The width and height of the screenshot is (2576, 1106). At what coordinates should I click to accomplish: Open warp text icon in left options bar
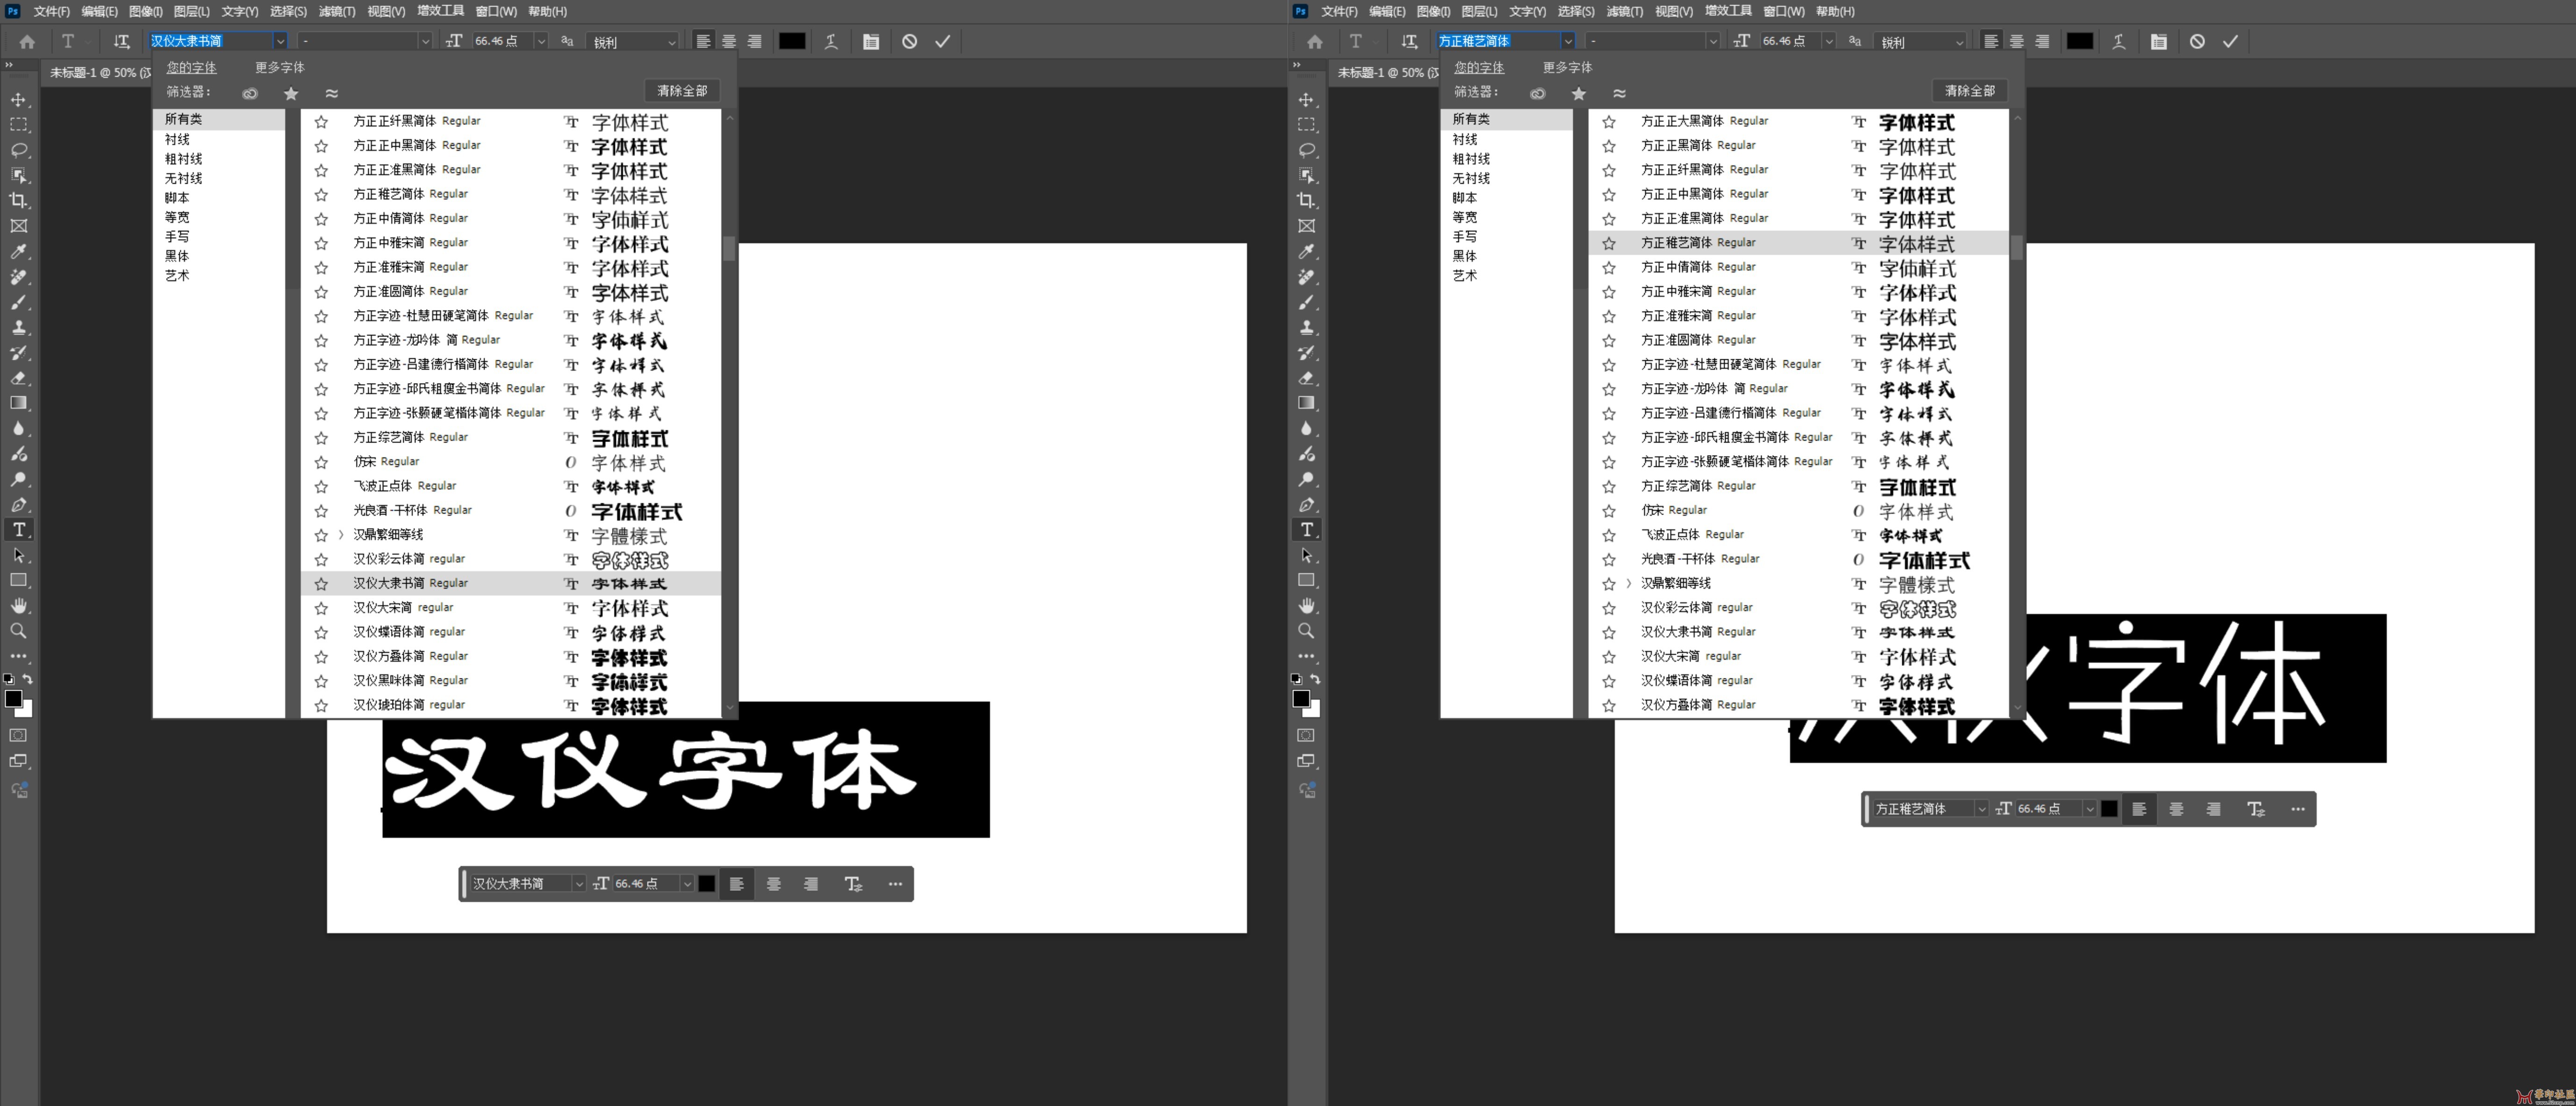pyautogui.click(x=831, y=41)
